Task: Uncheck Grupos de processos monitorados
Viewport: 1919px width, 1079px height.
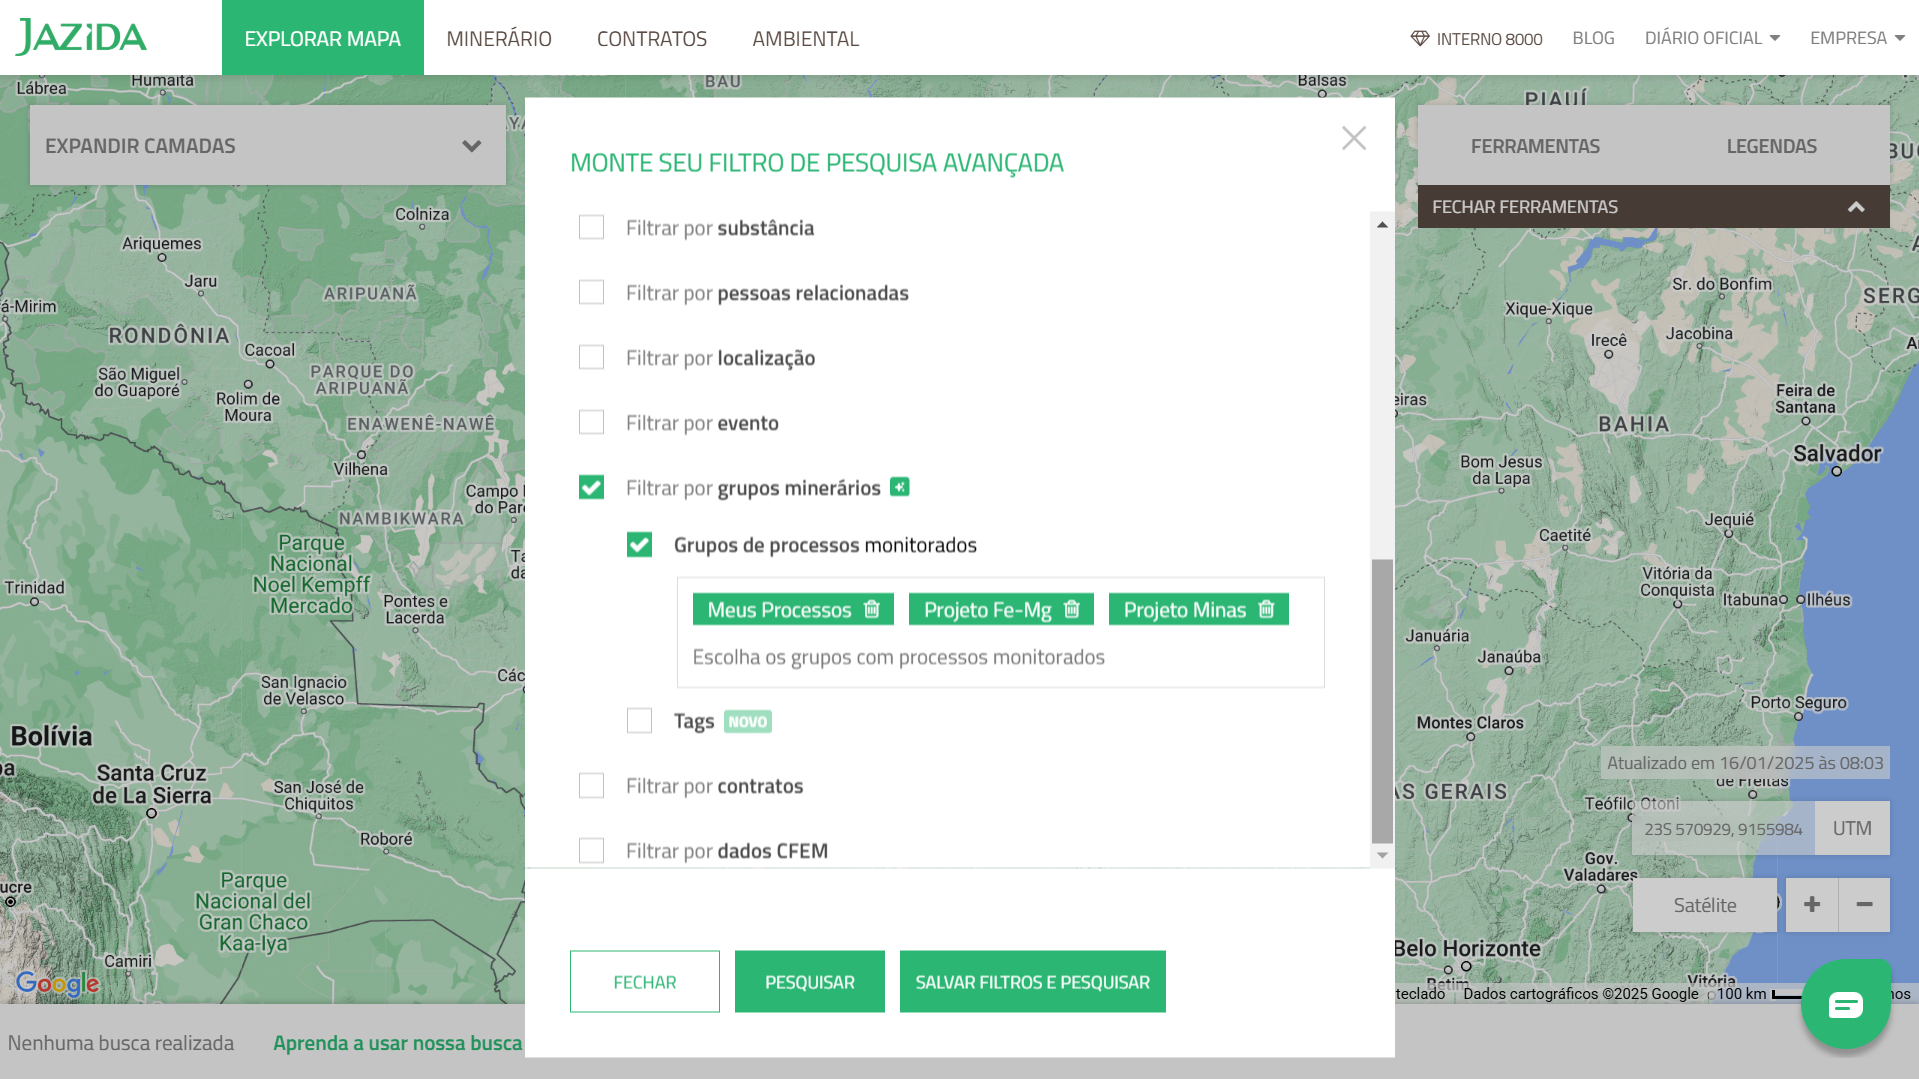Action: 639,544
